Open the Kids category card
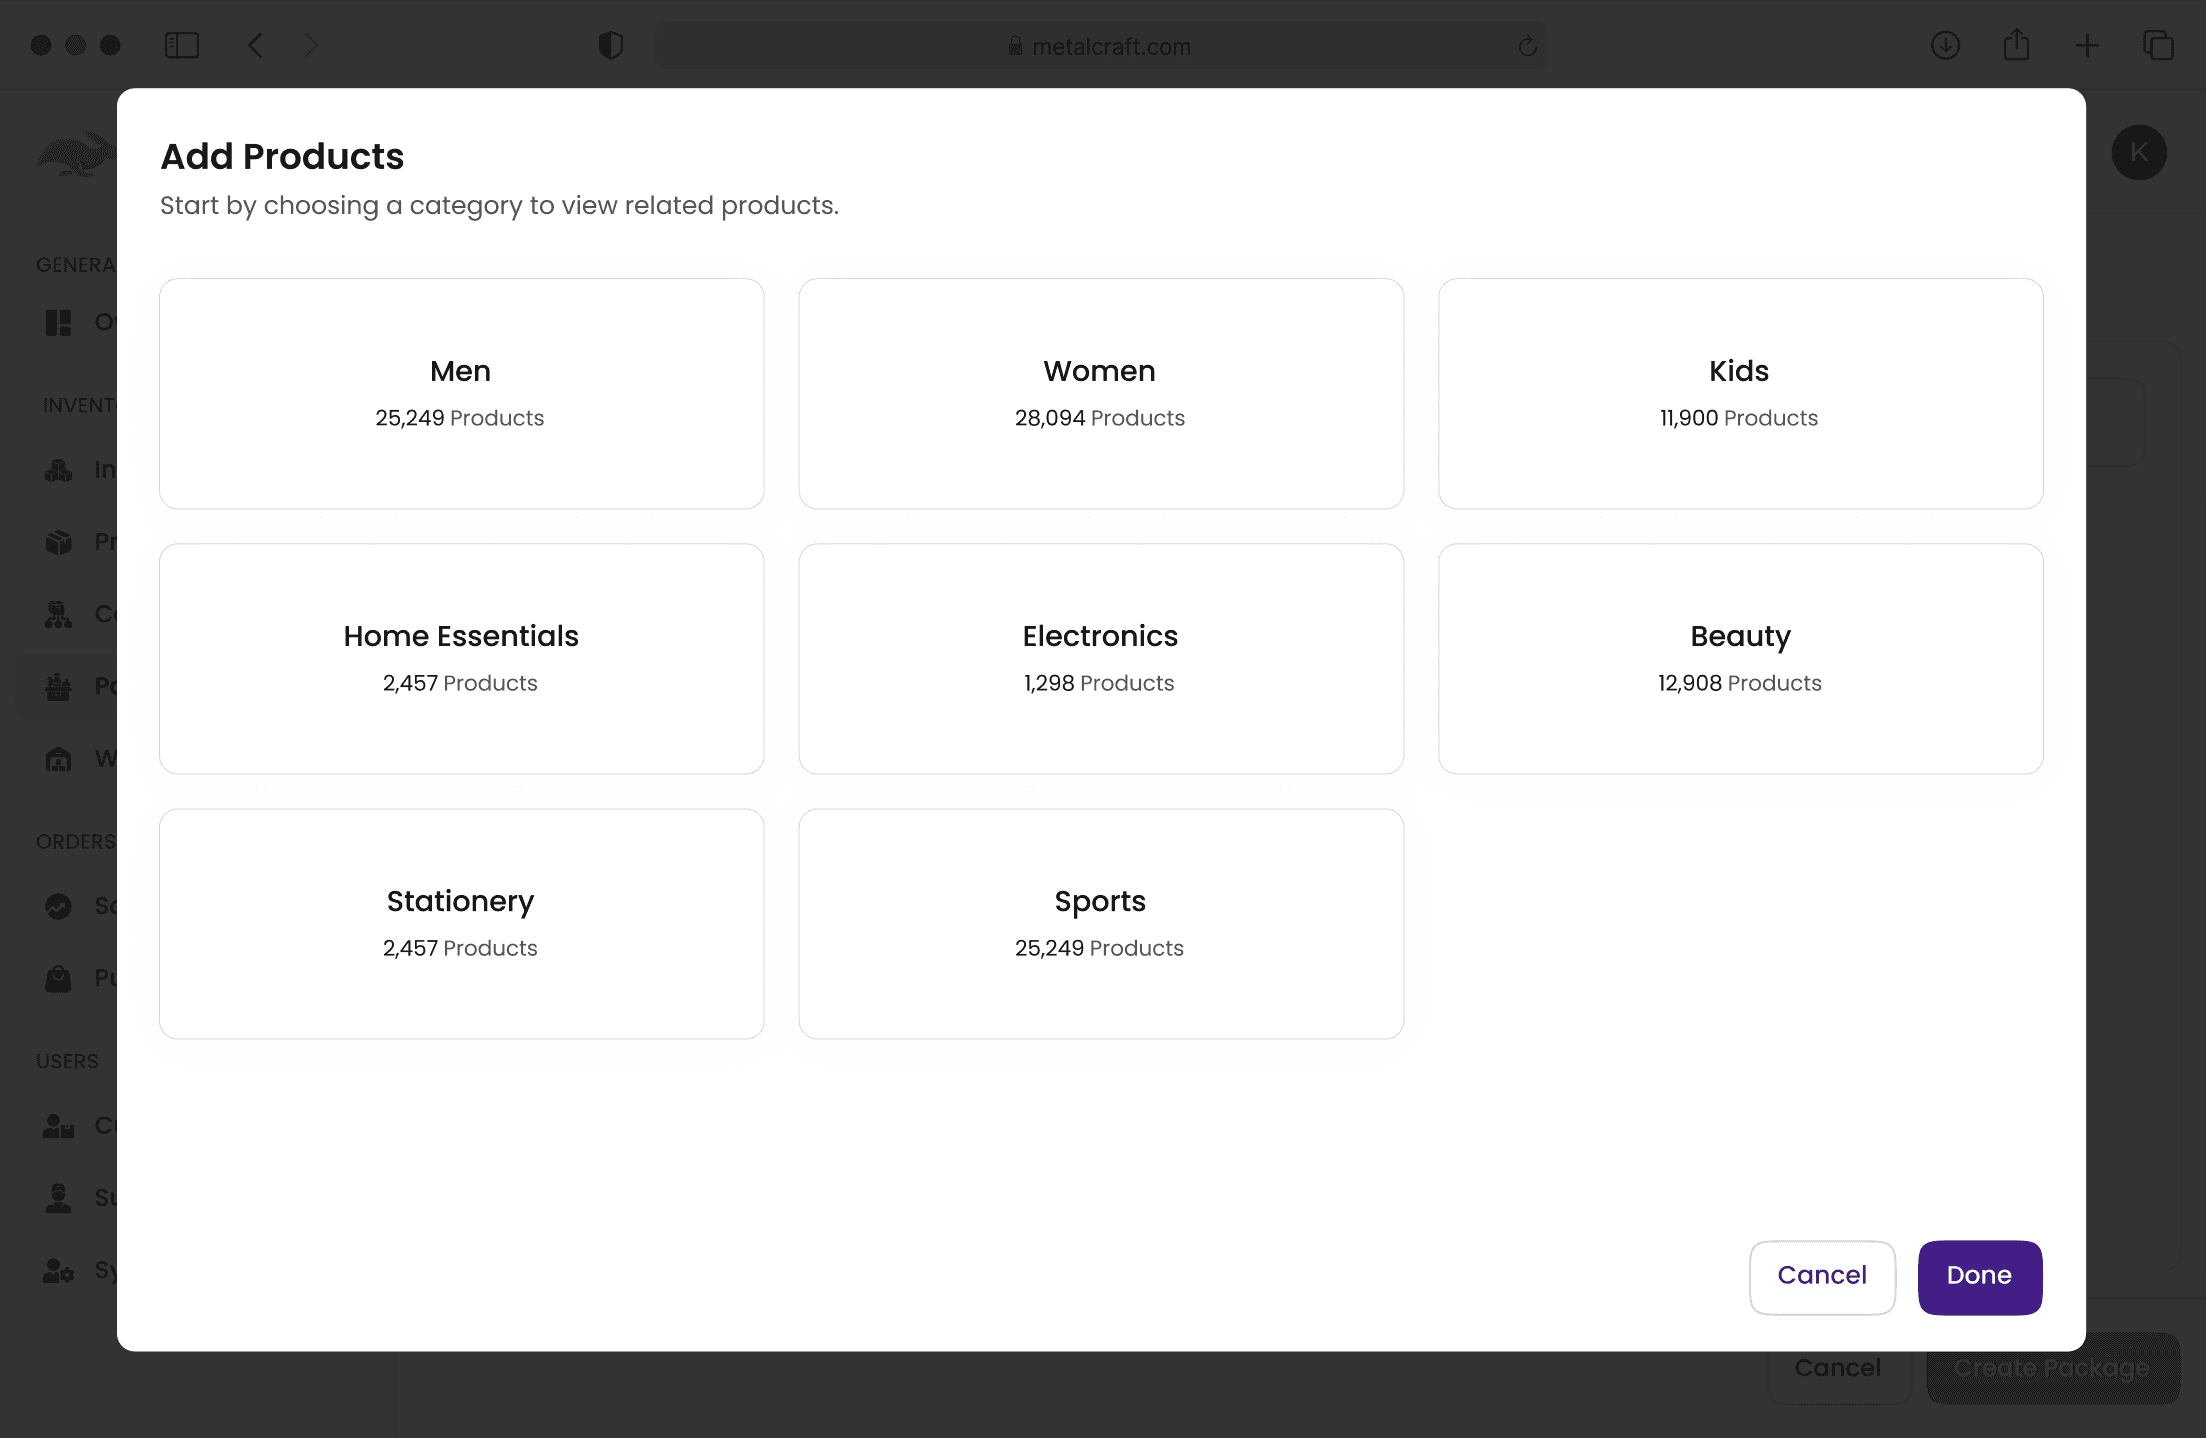Viewport: 2206px width, 1438px height. 1739,393
